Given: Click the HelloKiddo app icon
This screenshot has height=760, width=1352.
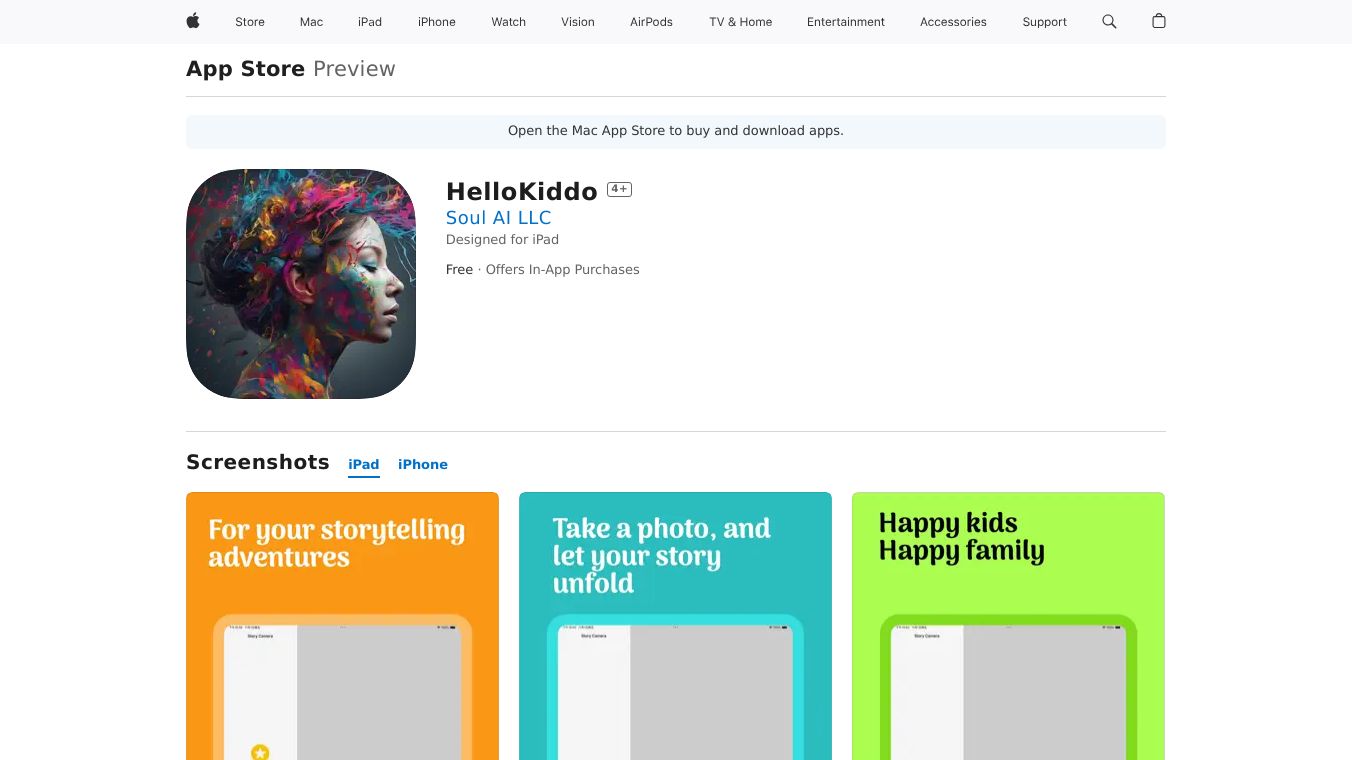Looking at the screenshot, I should 301,284.
